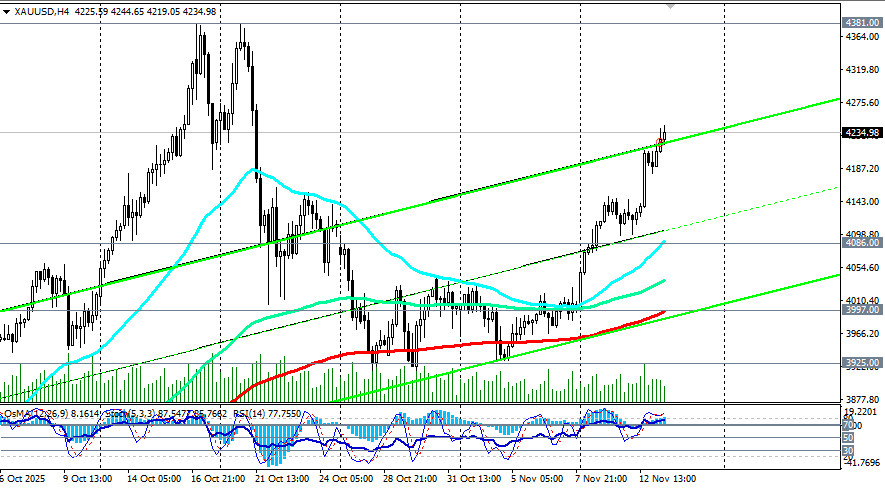Click the most recent candlestick near 4234
Screen dimensions: 885x488
coord(664,135)
